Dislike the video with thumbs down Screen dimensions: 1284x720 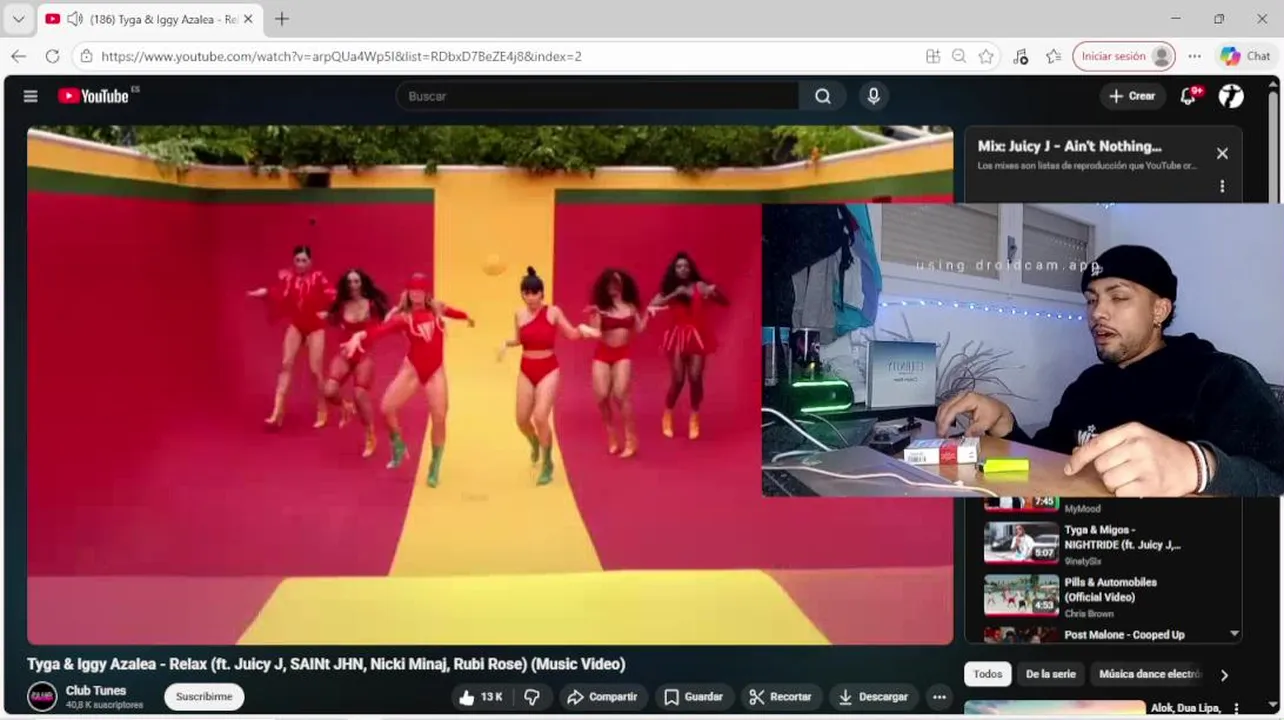pyautogui.click(x=532, y=697)
